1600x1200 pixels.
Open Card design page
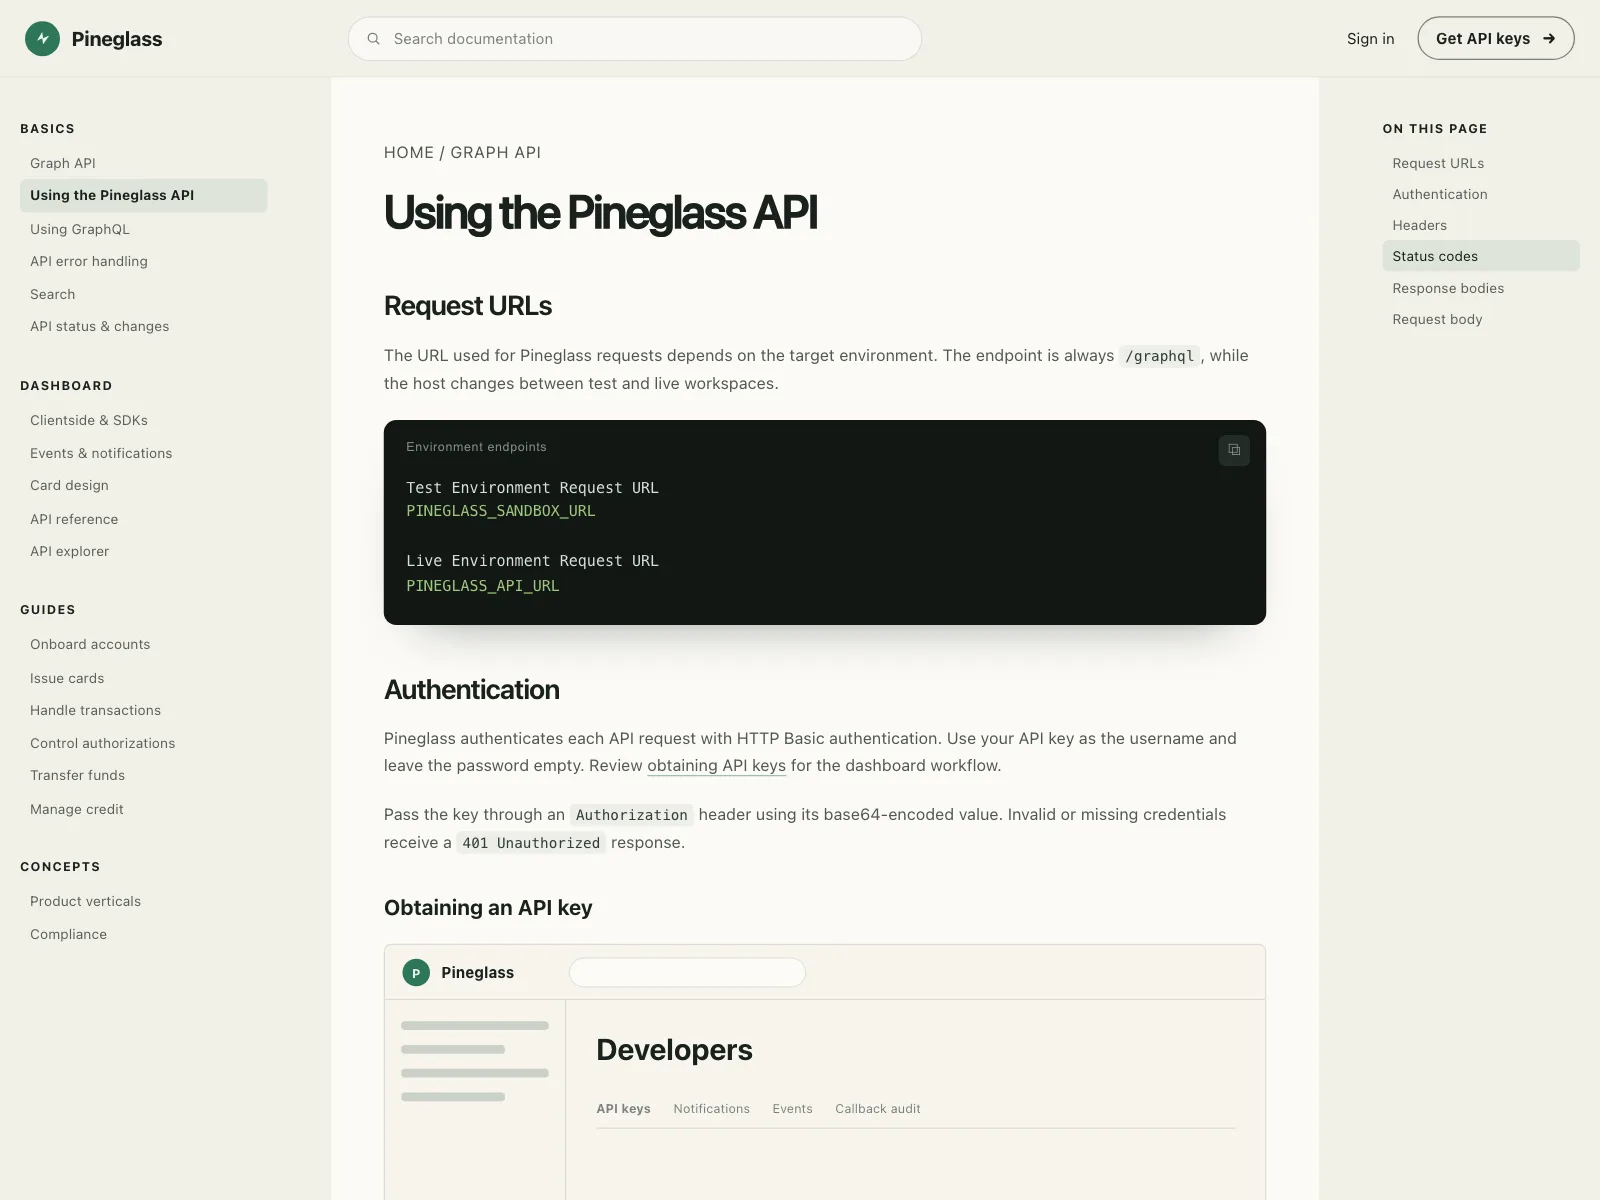(69, 485)
